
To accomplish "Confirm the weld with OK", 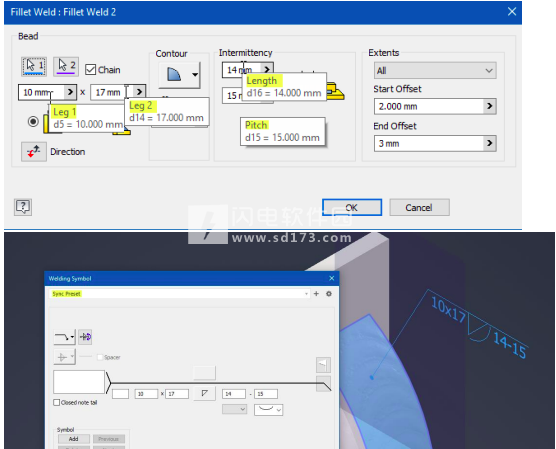I will tap(352, 207).
